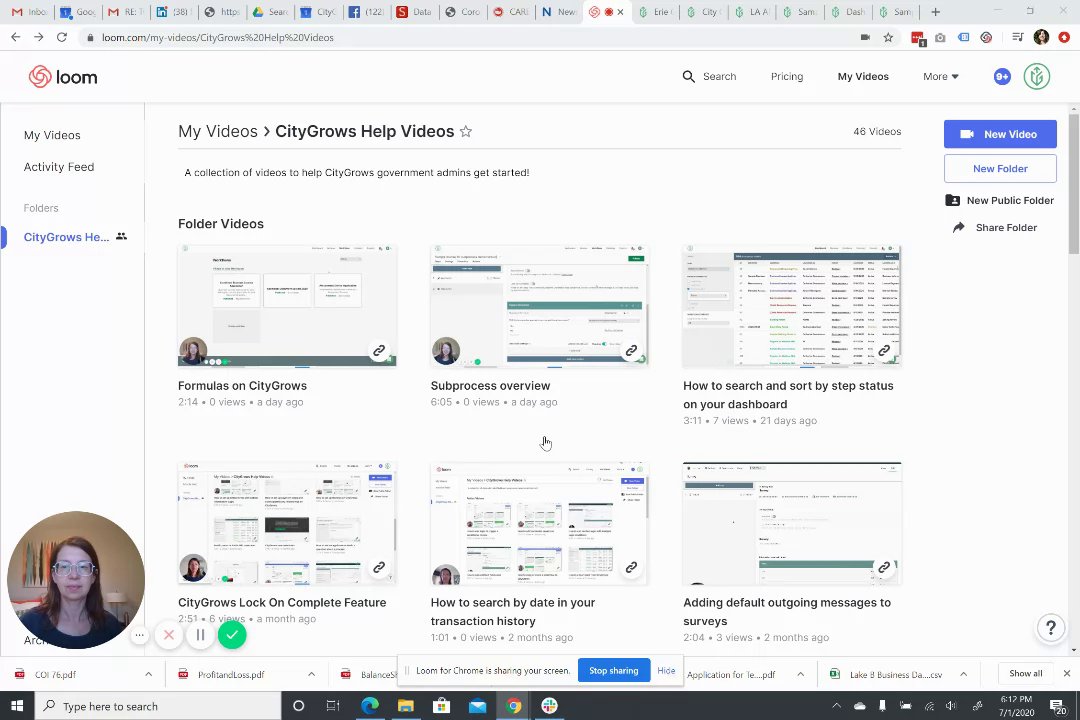Image resolution: width=1080 pixels, height=720 pixels.
Task: Click Show all downloads
Action: click(x=1026, y=674)
